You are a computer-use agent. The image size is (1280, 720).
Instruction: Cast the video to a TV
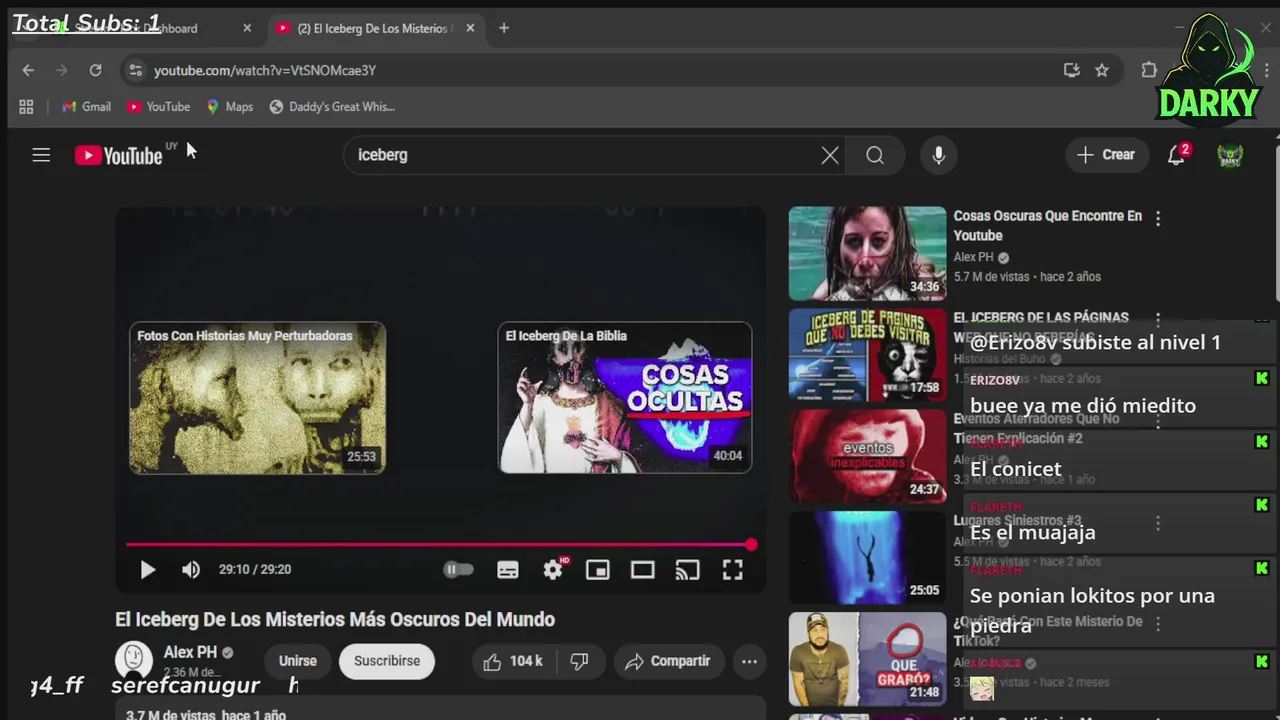coord(688,570)
